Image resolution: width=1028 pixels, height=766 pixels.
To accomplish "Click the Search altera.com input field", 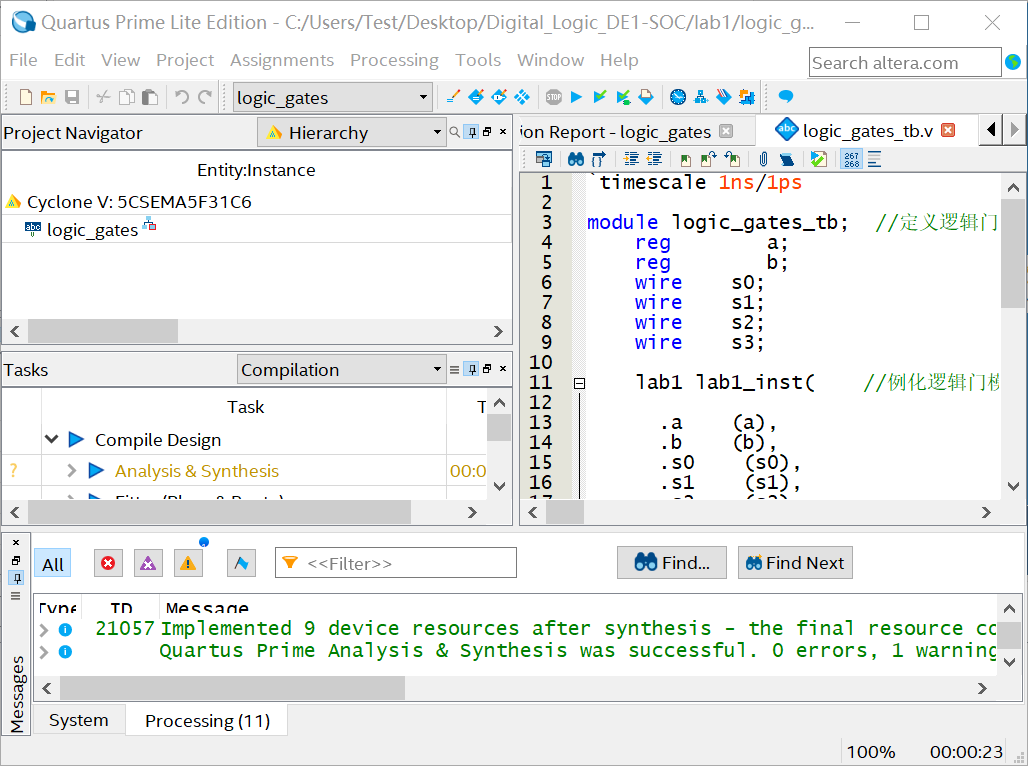I will pos(905,63).
